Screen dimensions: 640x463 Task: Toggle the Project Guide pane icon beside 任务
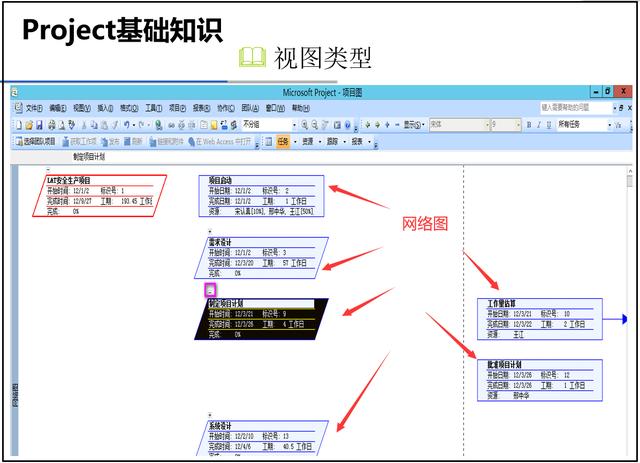268,142
